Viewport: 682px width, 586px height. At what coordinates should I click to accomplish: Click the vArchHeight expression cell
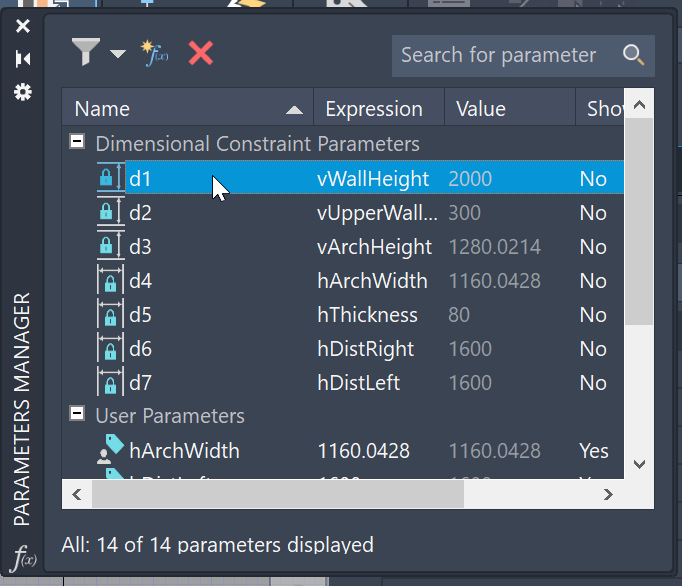(x=374, y=247)
